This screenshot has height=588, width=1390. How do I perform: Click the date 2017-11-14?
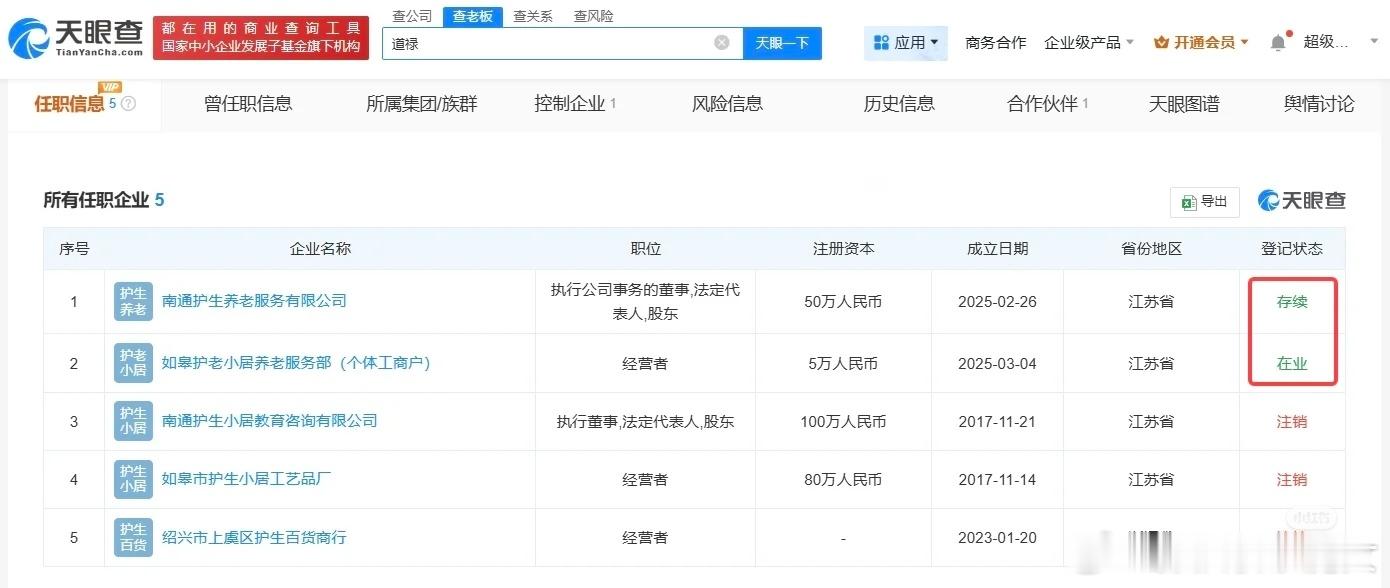pos(997,479)
